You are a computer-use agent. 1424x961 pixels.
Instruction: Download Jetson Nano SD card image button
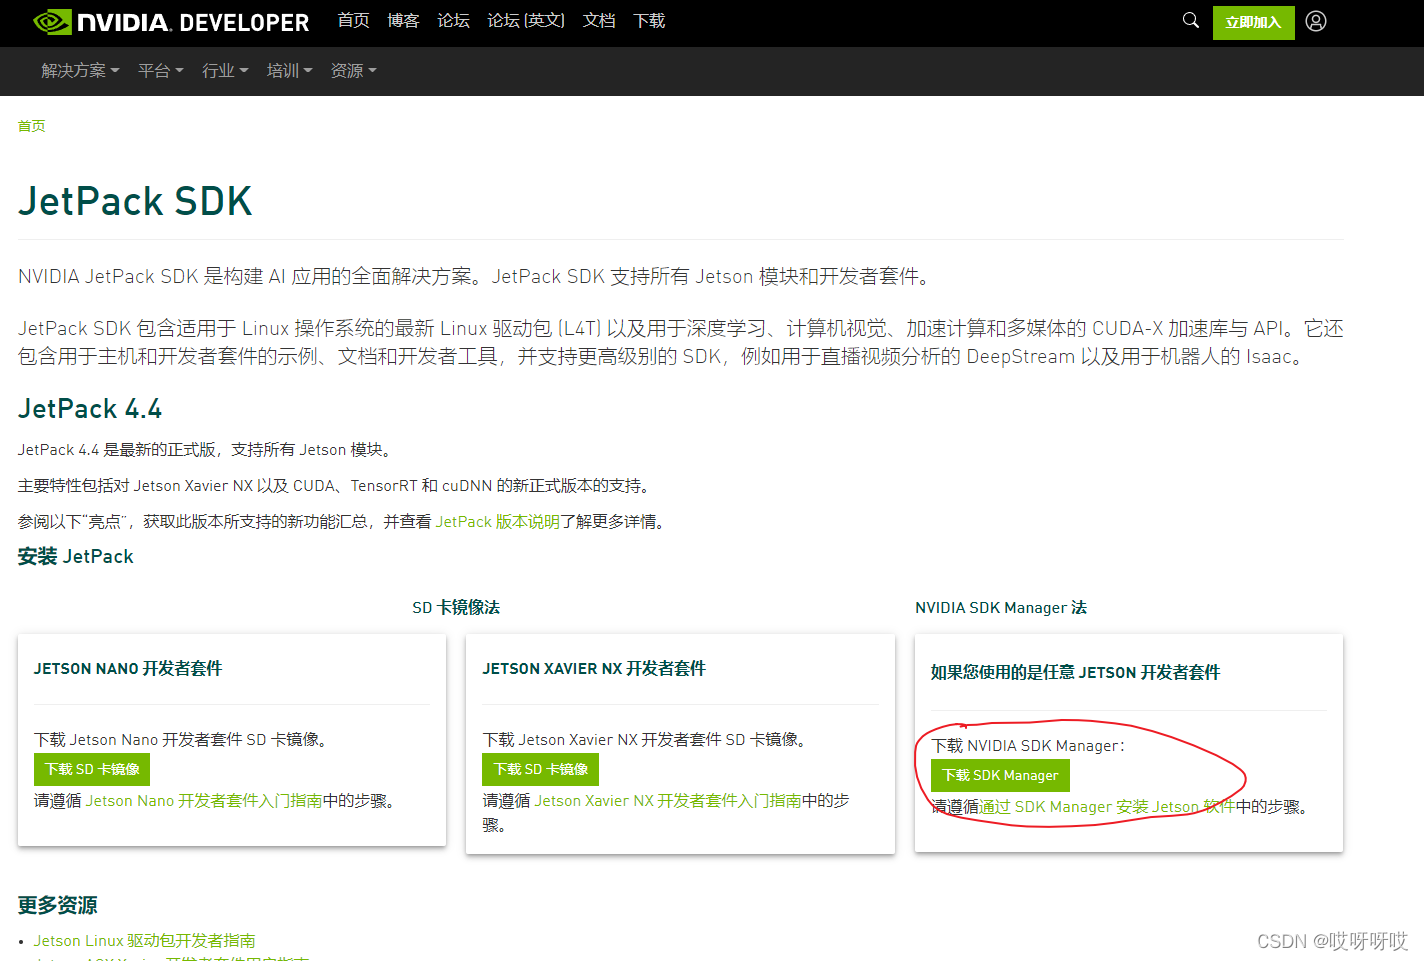coord(92,769)
